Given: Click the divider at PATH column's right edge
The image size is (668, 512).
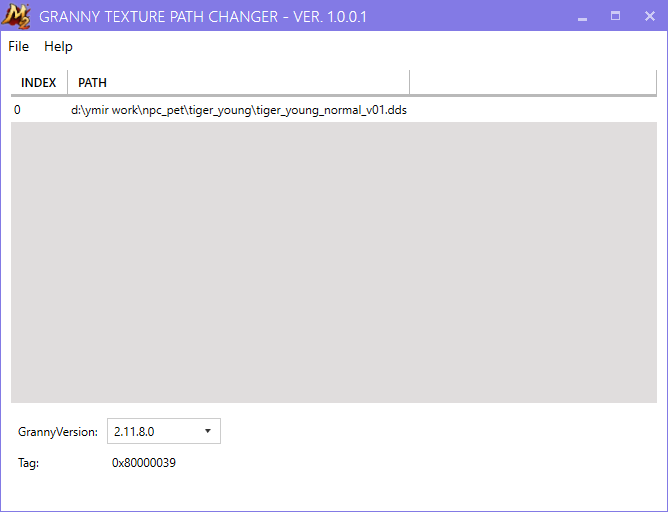Looking at the screenshot, I should coord(410,83).
